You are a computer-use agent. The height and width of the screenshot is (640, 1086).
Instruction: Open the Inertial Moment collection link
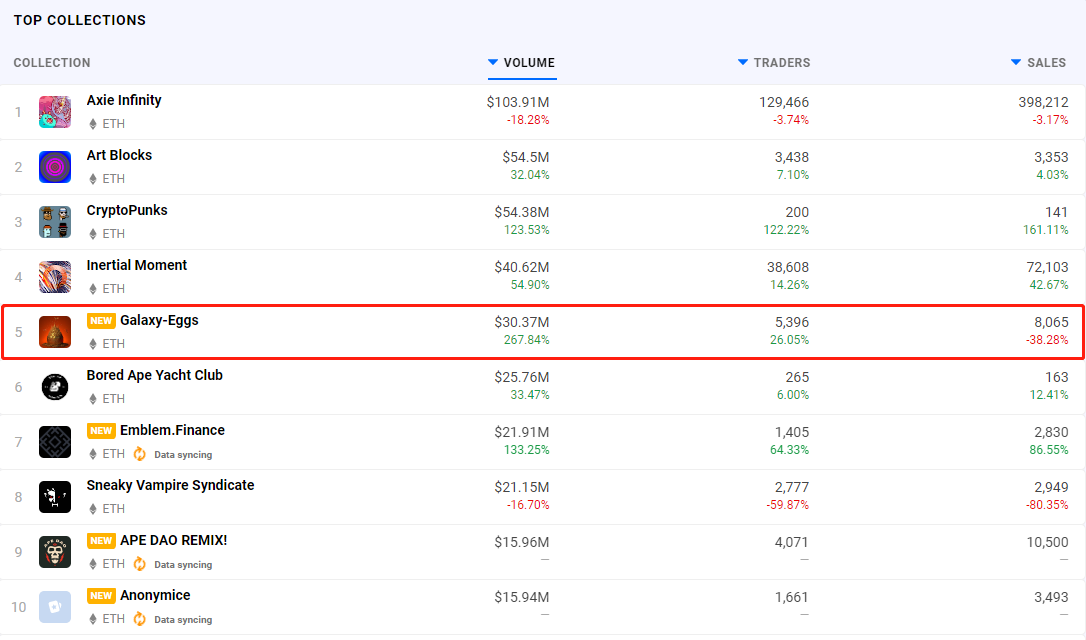click(136, 265)
